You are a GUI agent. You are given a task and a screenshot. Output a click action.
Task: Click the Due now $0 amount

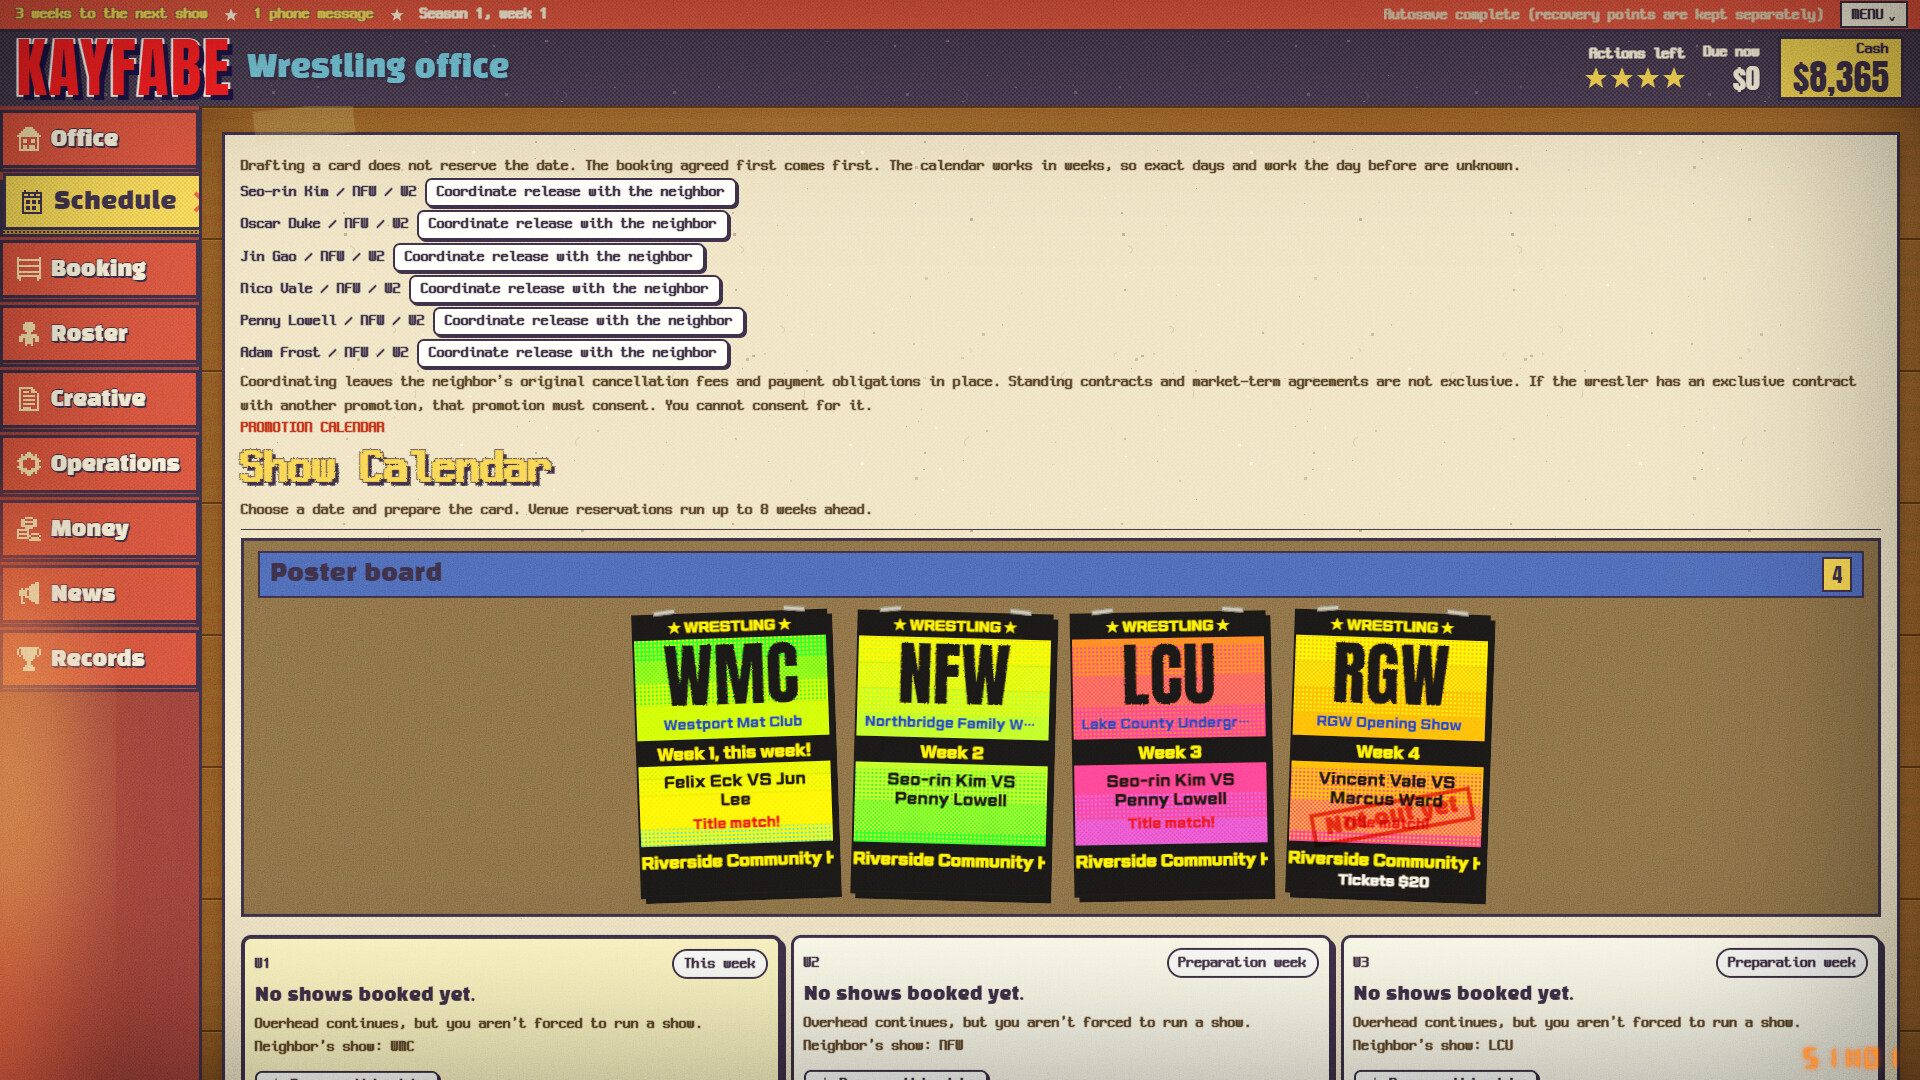tap(1746, 79)
